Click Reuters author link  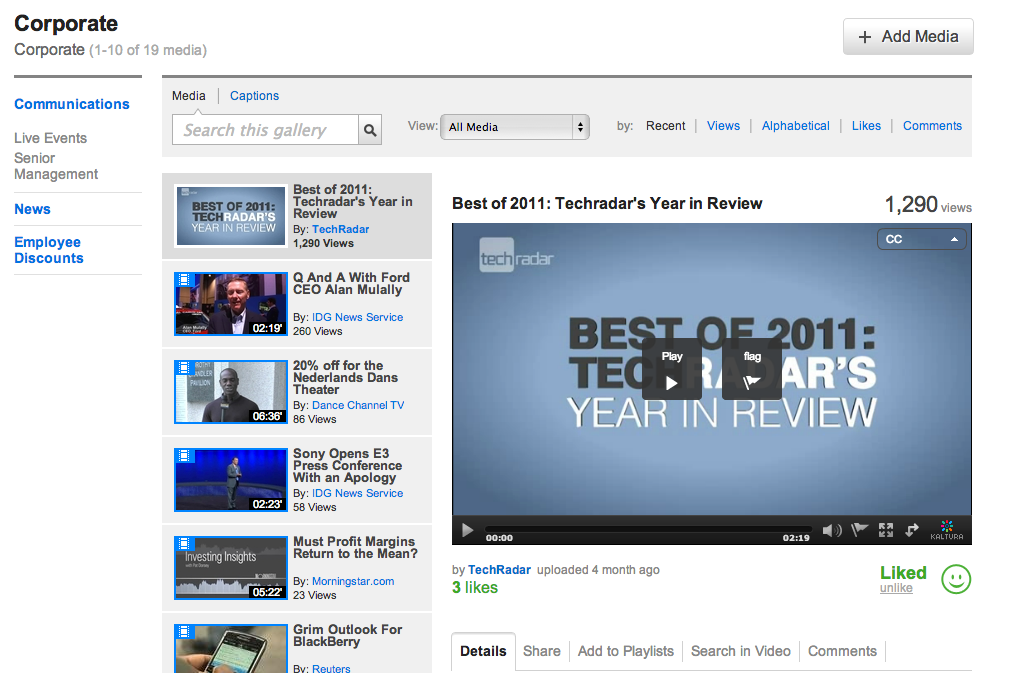331,668
